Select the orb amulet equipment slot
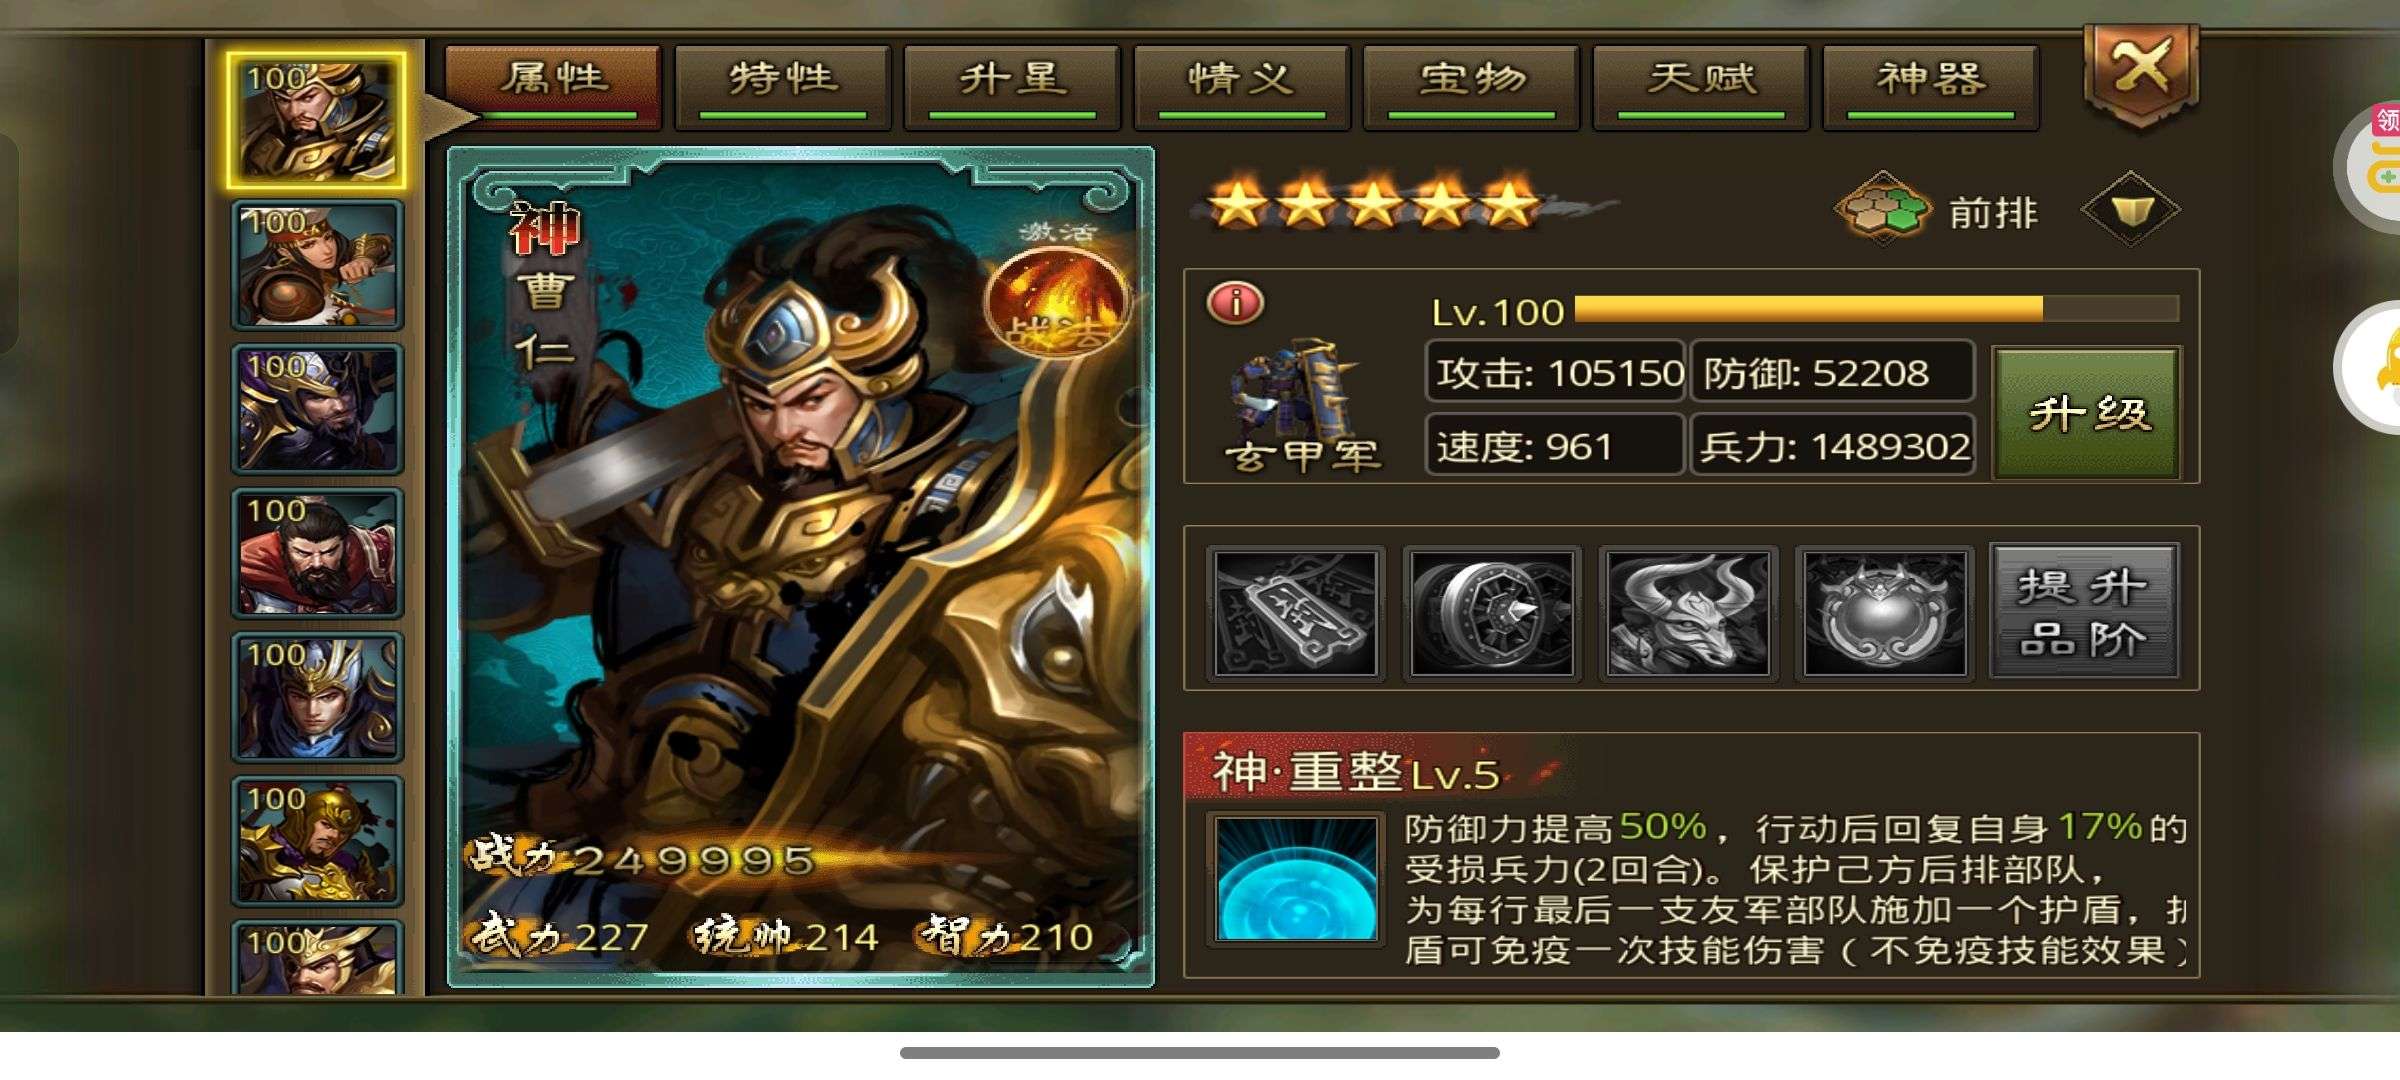The width and height of the screenshot is (2400, 1080). tap(1885, 613)
